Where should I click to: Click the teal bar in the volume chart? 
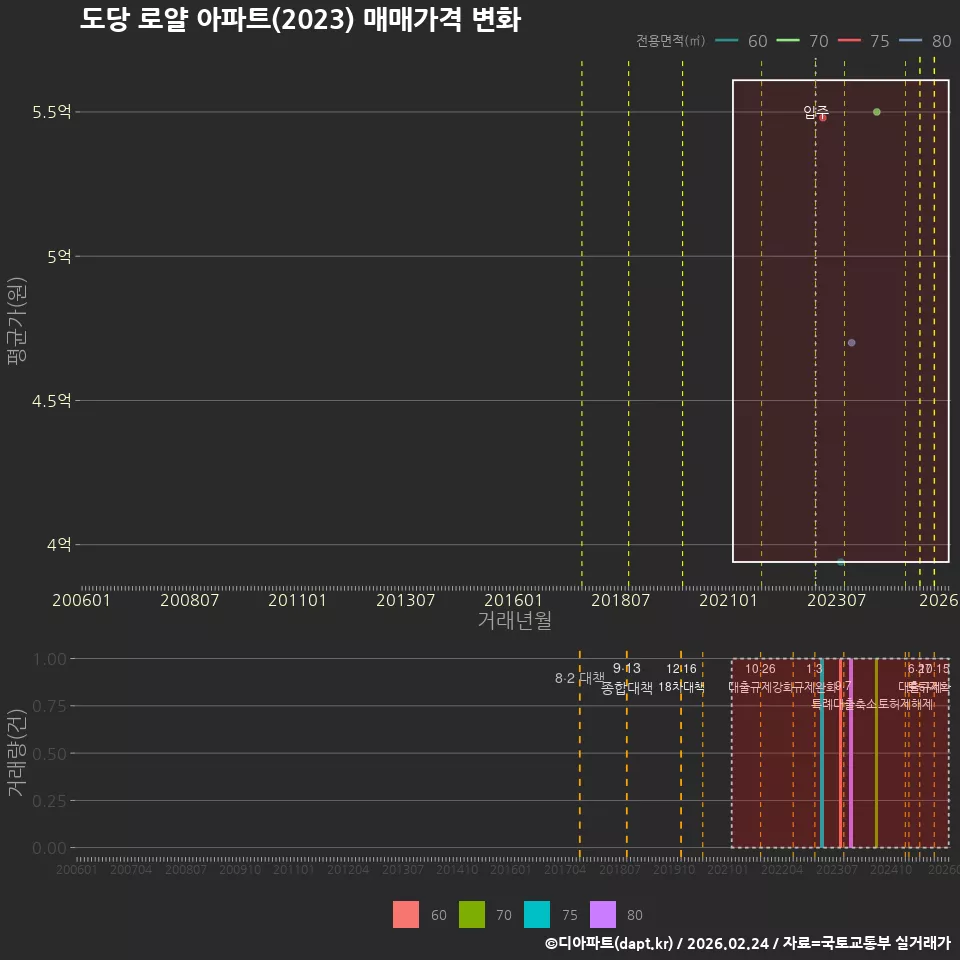tap(822, 753)
